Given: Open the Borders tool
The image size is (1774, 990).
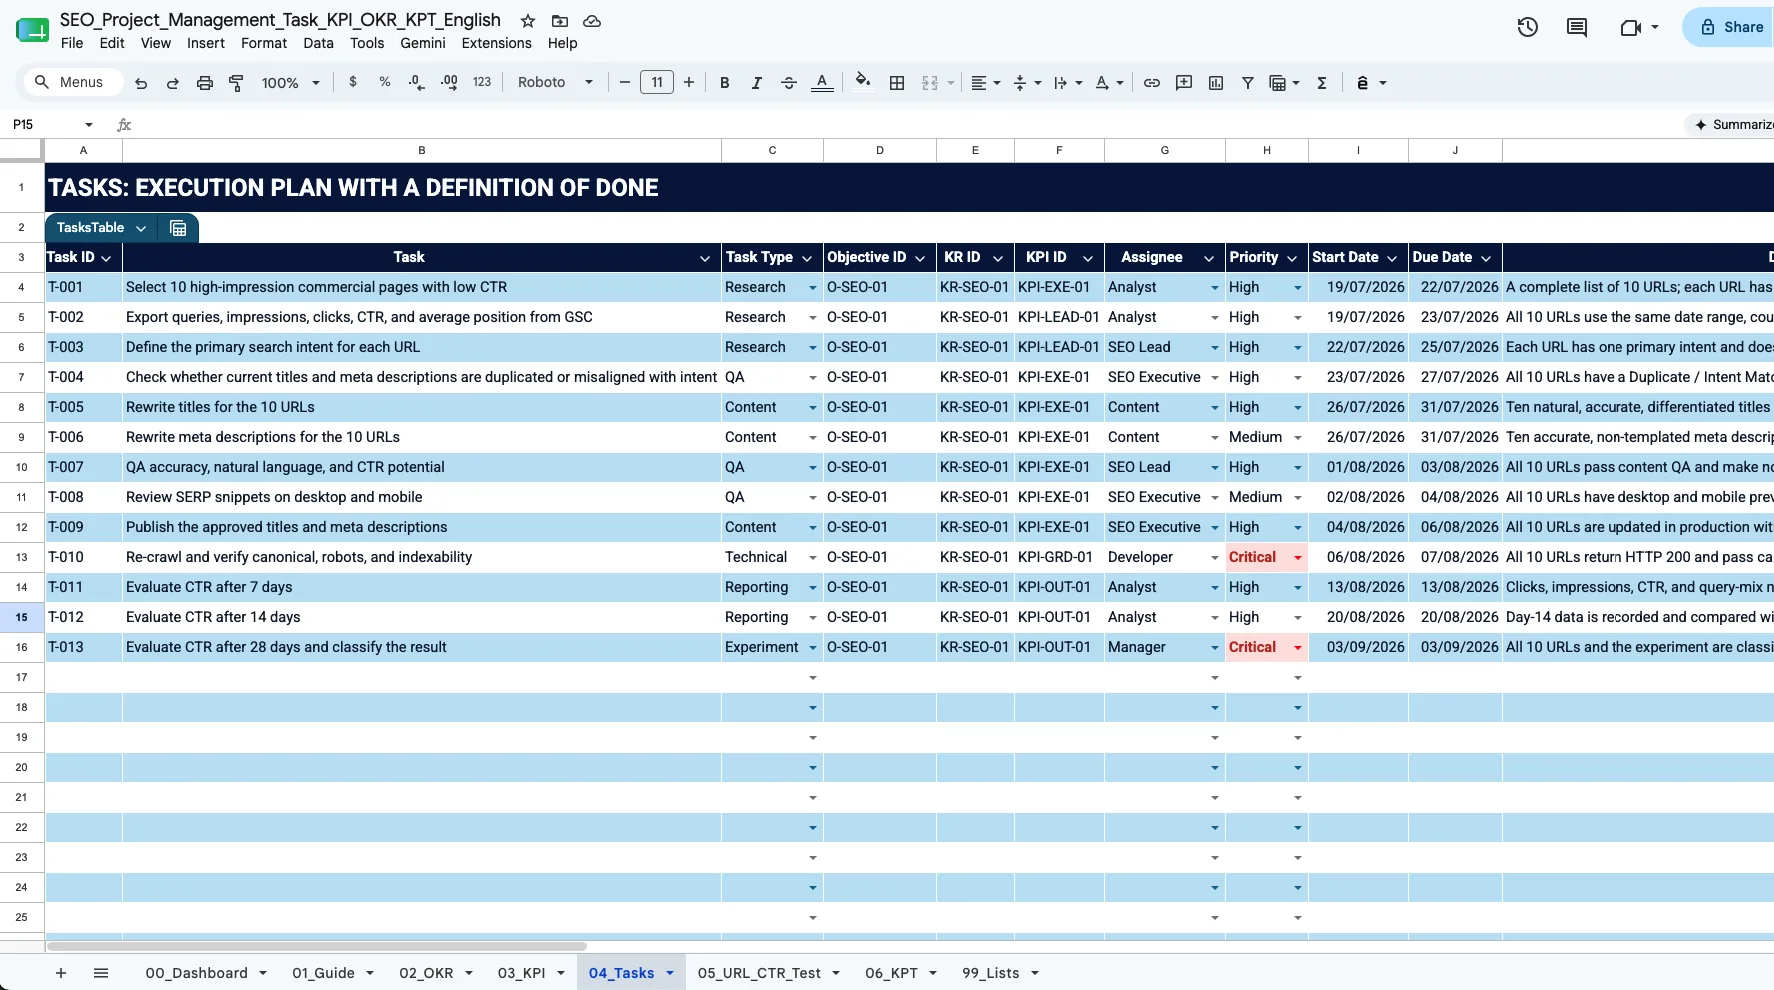Looking at the screenshot, I should point(897,83).
